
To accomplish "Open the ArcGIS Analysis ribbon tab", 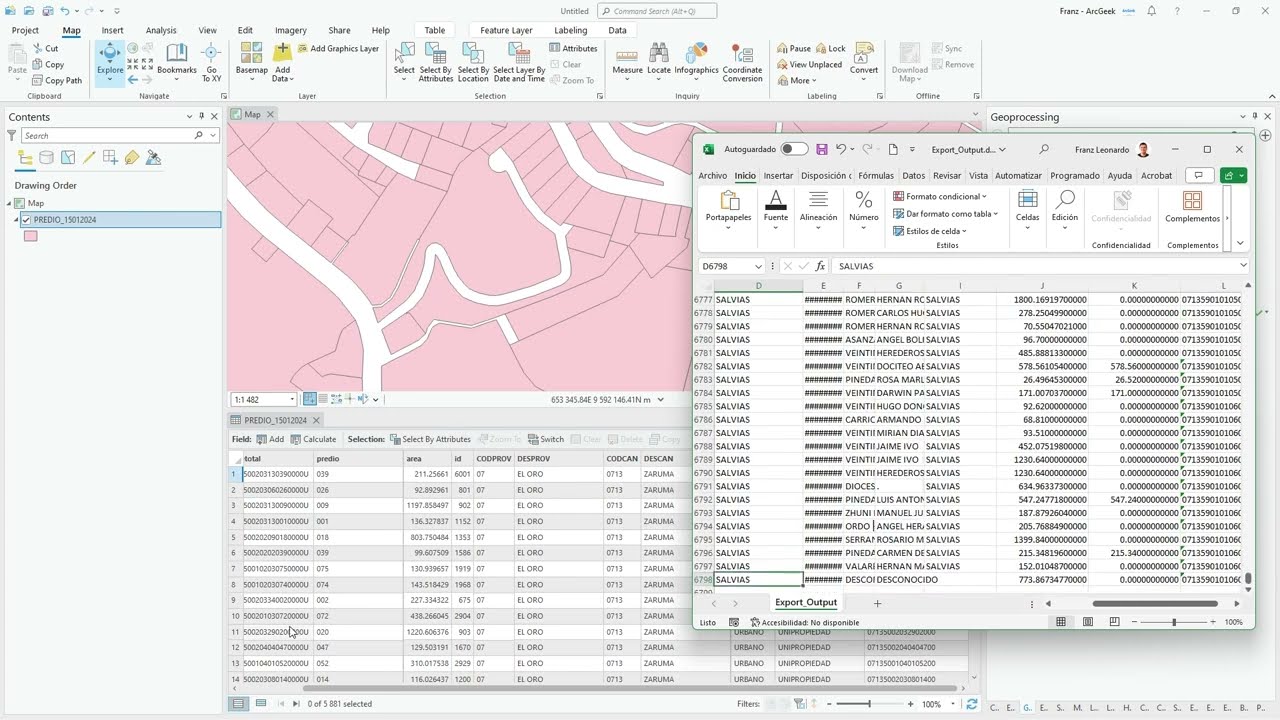I will click(161, 30).
